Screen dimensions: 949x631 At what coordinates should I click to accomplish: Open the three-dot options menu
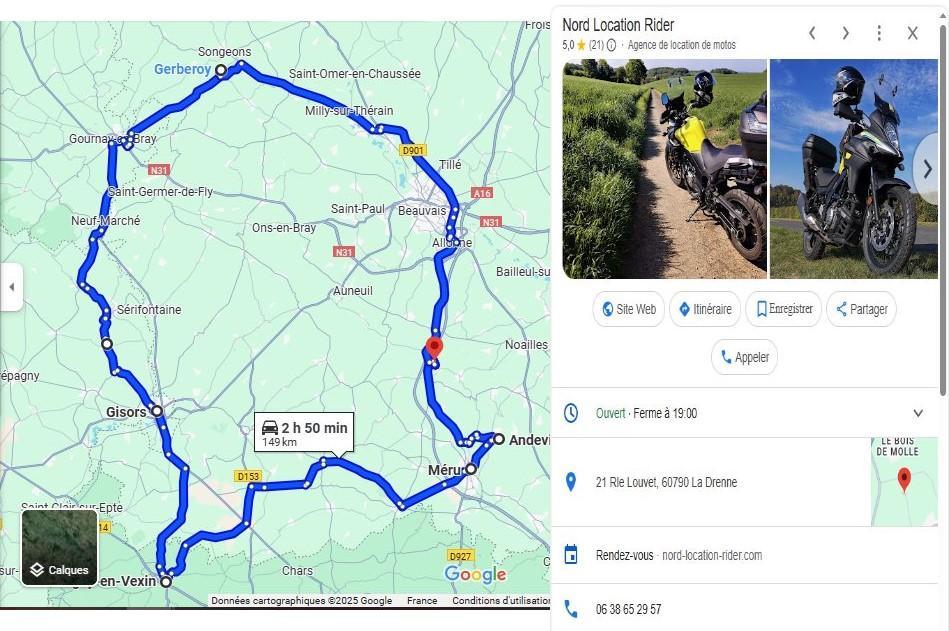tap(879, 33)
